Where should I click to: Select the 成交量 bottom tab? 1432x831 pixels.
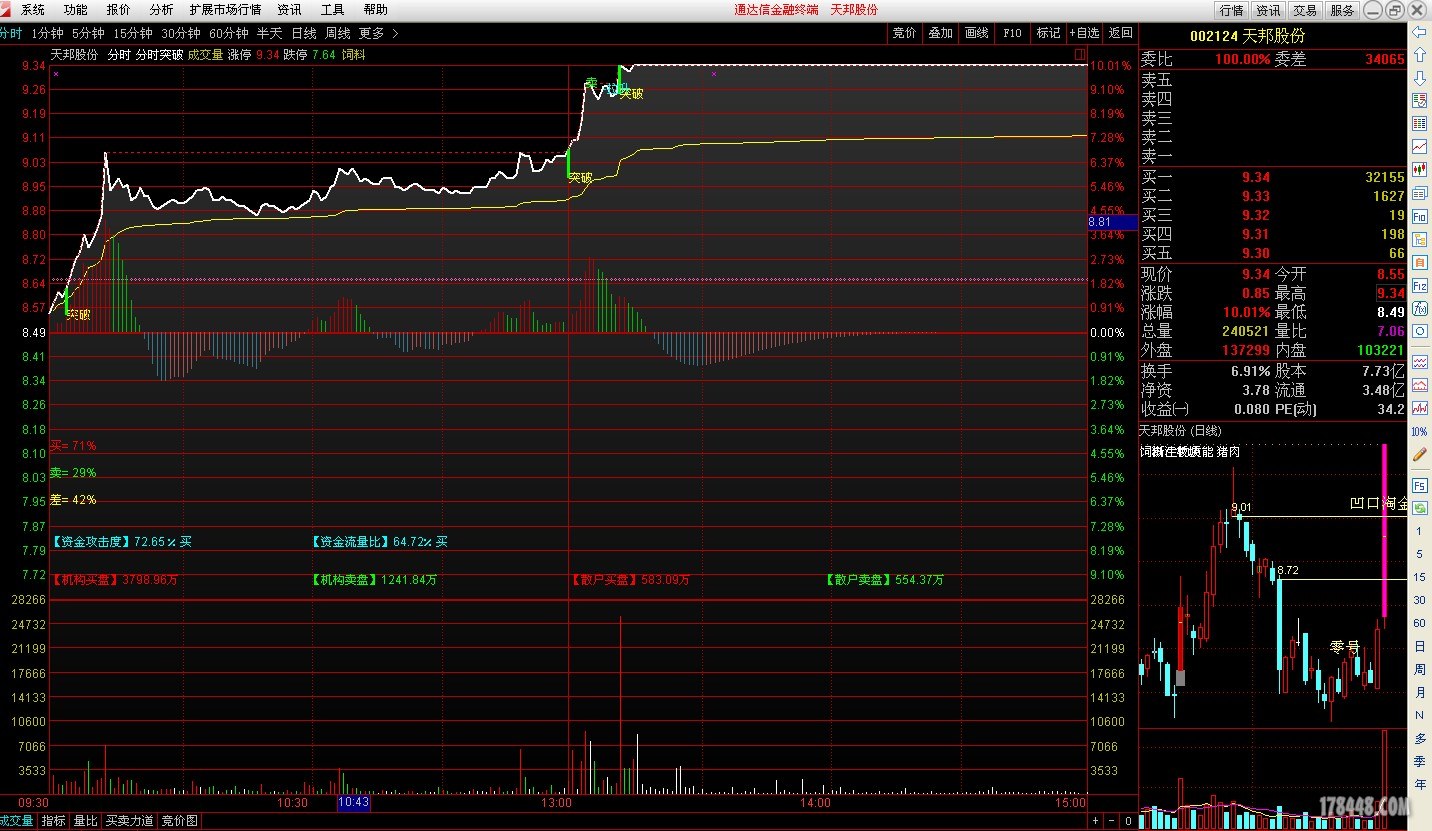(x=16, y=821)
